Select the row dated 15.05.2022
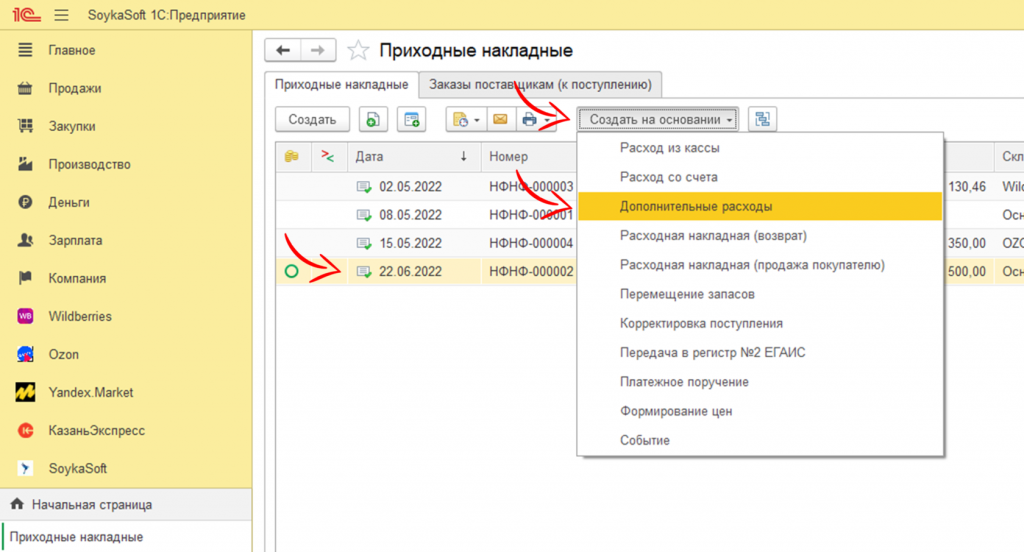 tap(410, 243)
